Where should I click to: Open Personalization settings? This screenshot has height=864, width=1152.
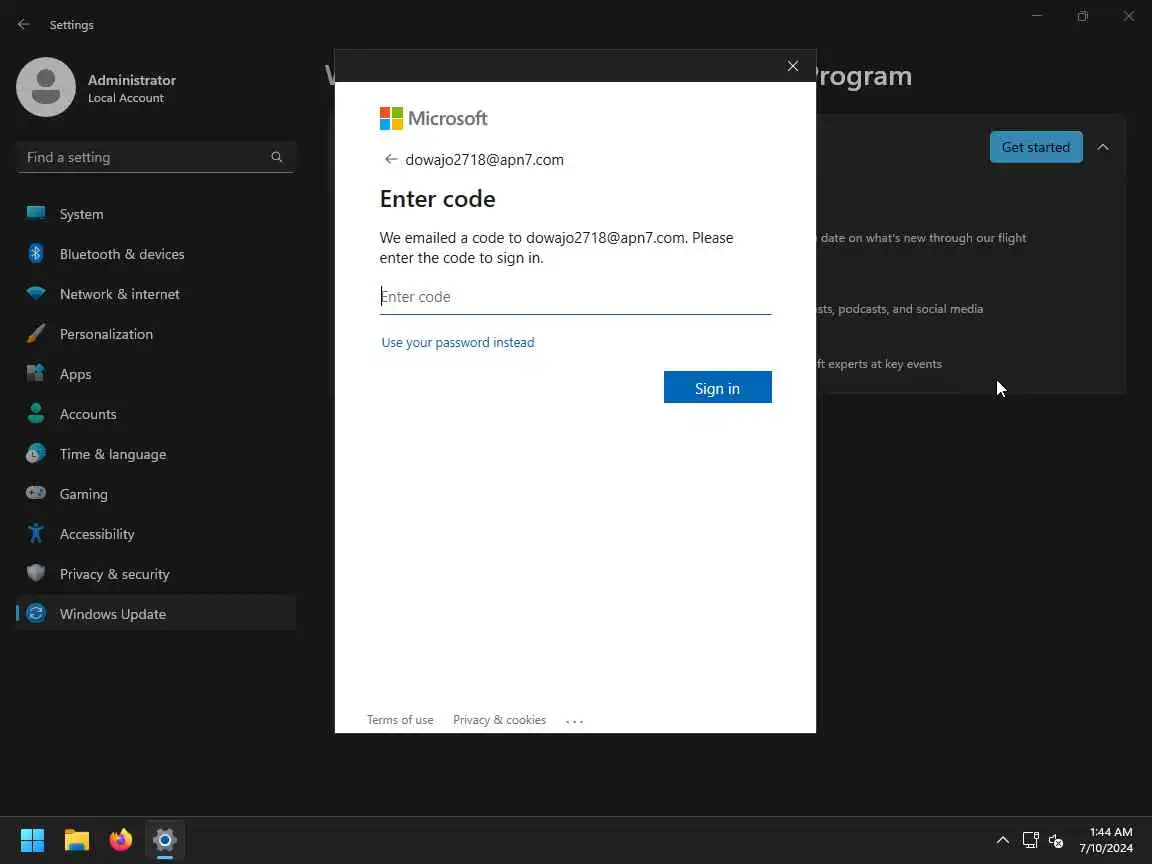pos(155,334)
